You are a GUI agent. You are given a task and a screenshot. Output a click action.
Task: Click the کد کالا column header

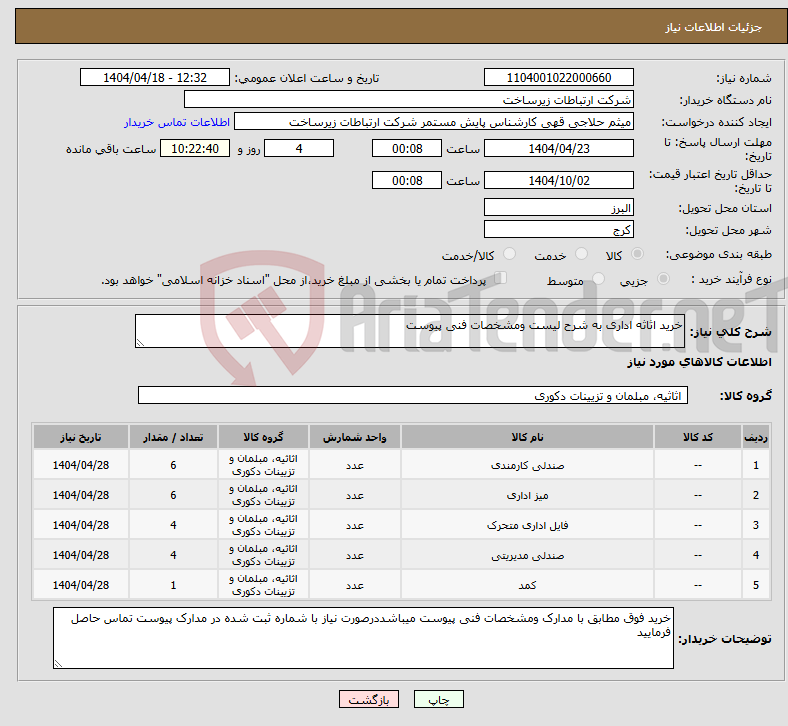[x=698, y=437]
